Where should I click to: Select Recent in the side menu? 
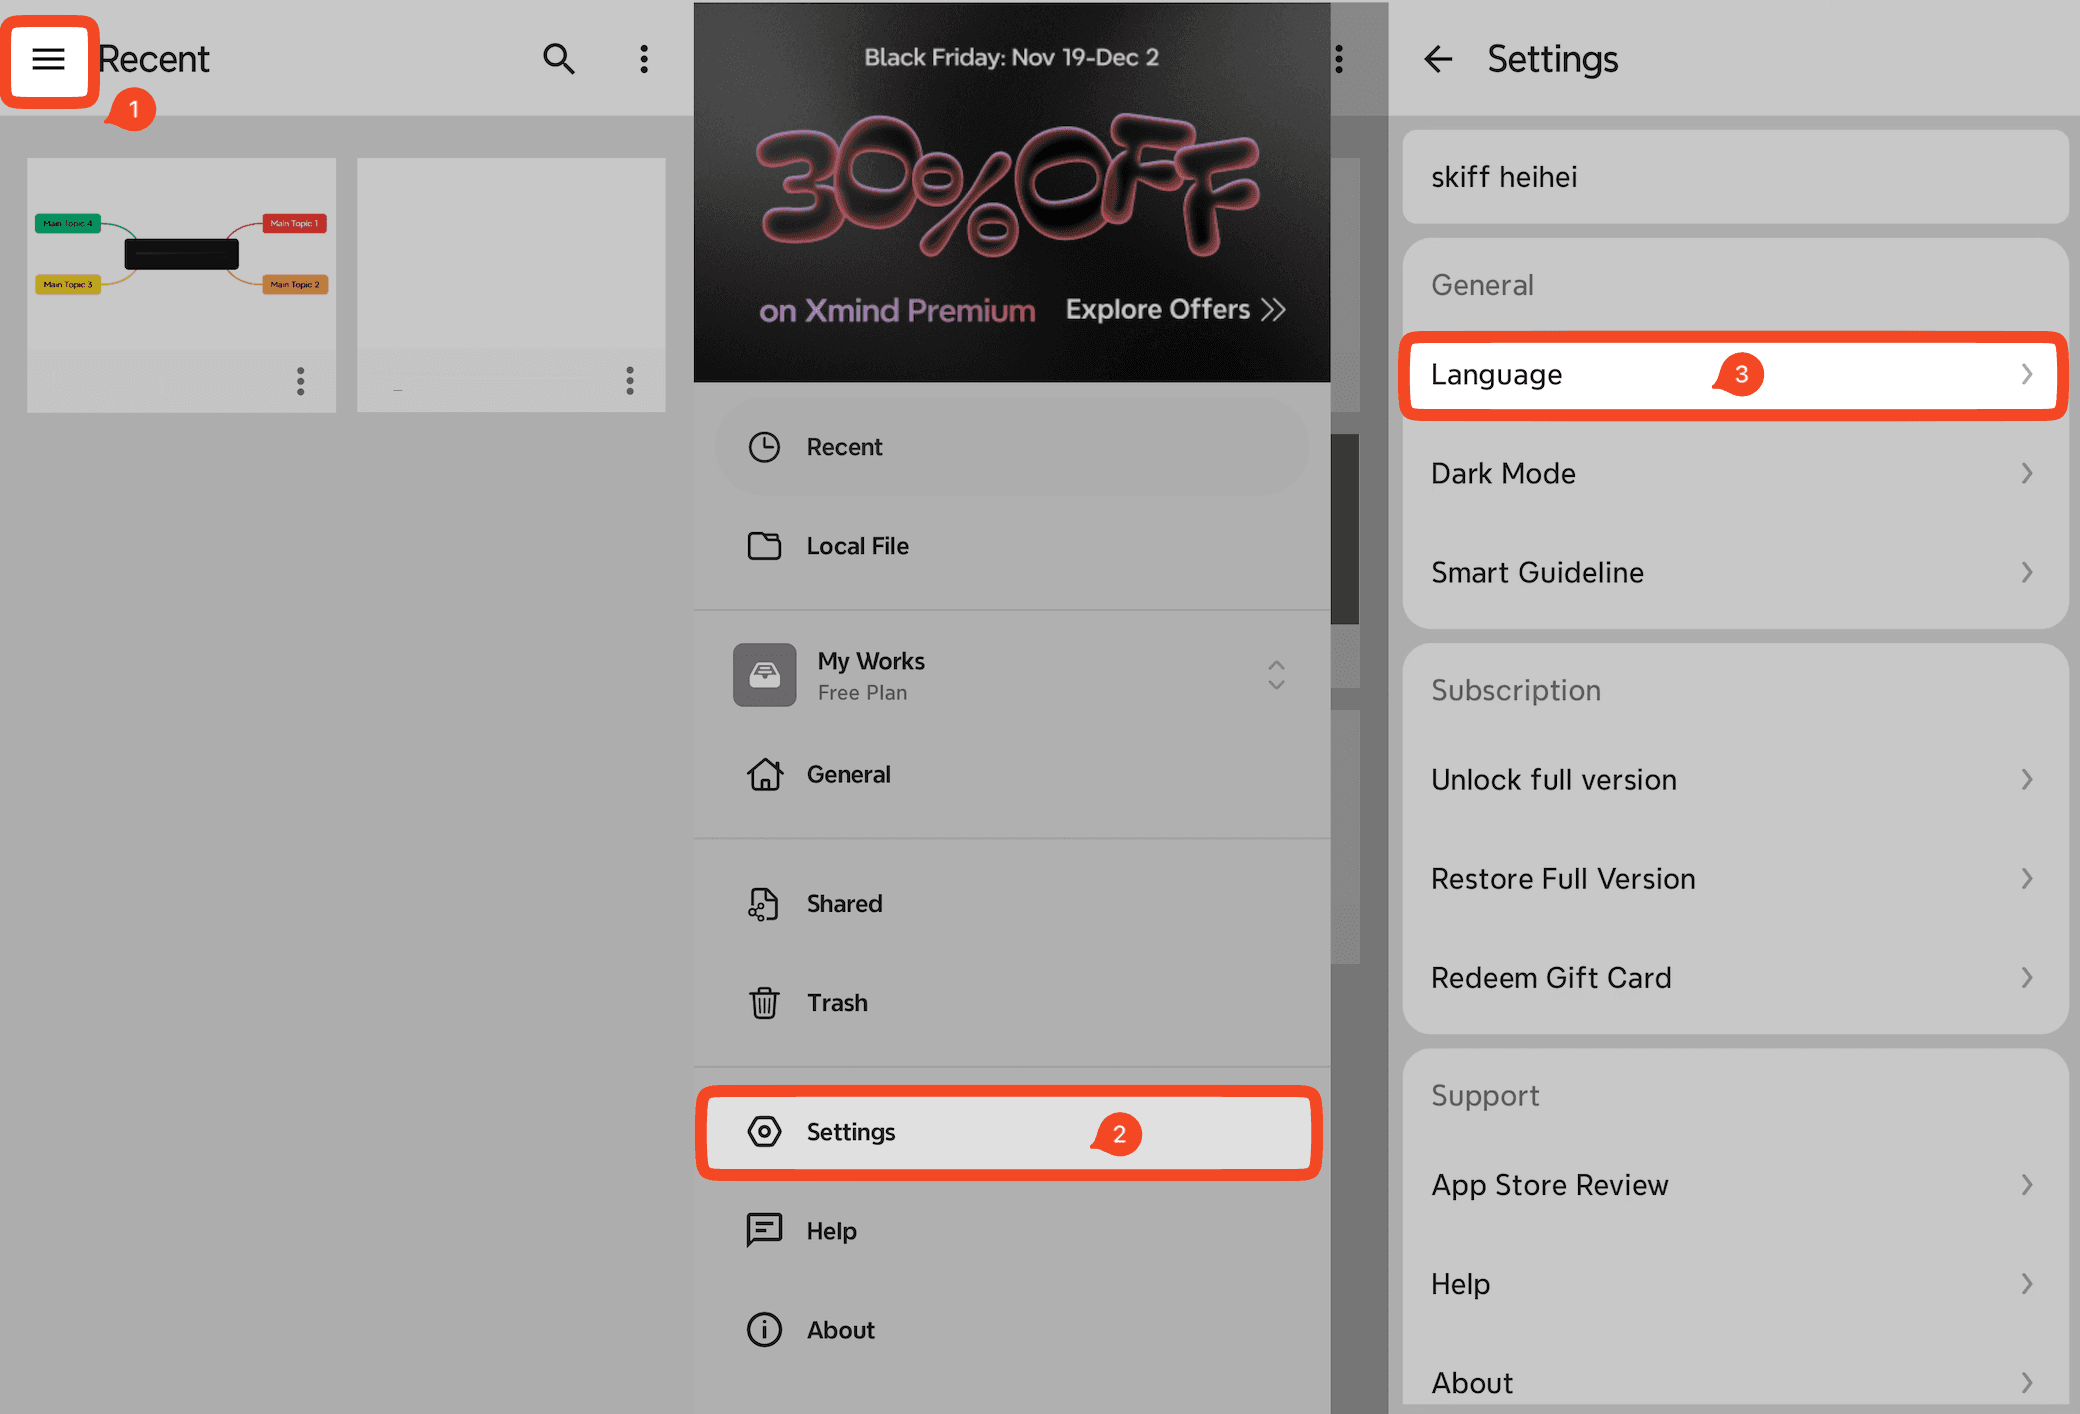844,447
